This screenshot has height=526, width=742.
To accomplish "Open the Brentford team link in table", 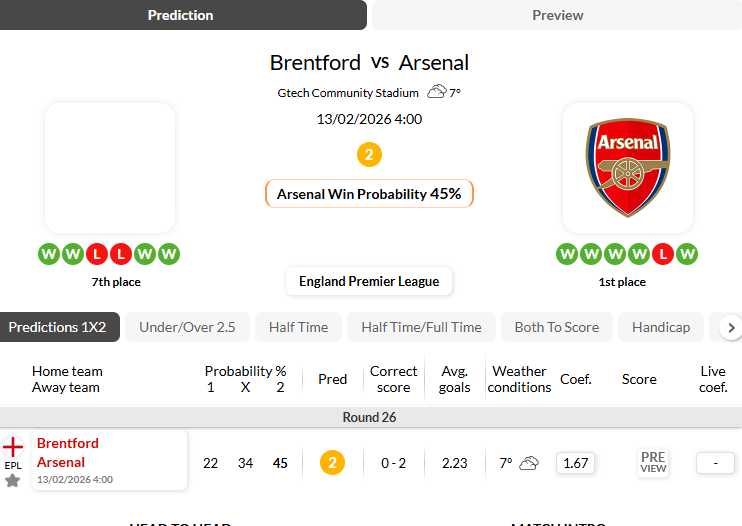I will click(x=68, y=443).
